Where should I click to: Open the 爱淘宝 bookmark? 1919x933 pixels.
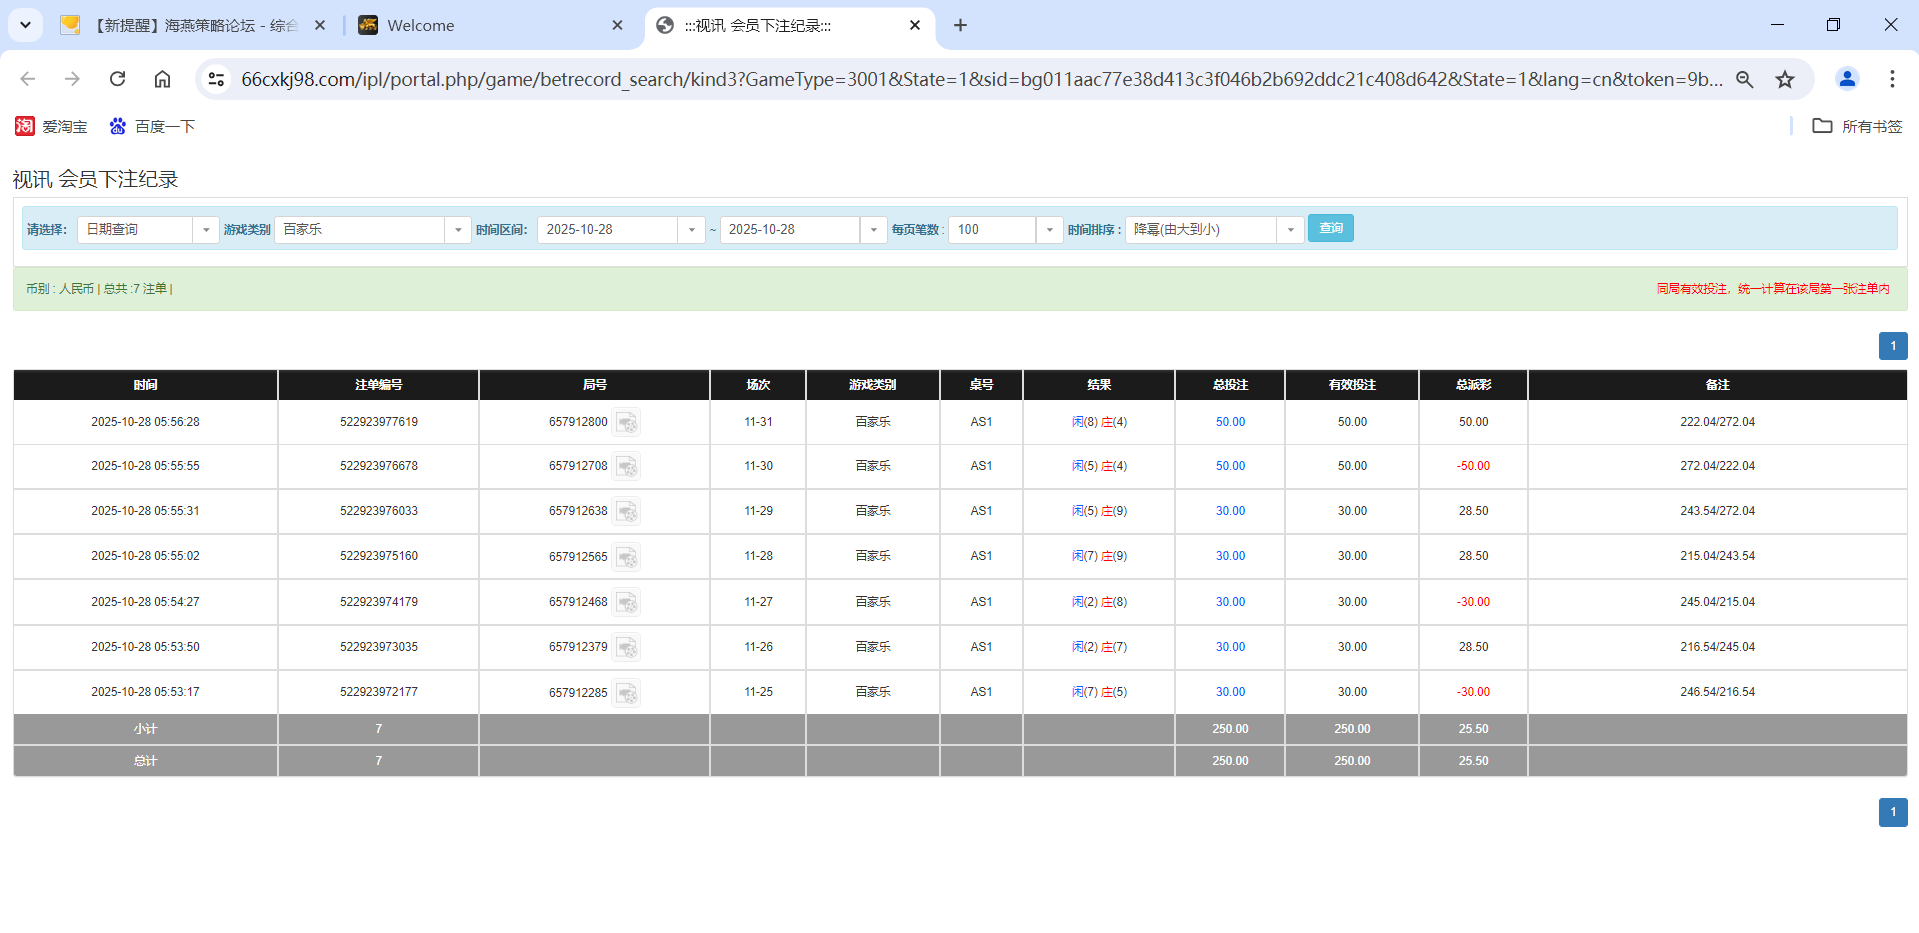click(x=51, y=126)
